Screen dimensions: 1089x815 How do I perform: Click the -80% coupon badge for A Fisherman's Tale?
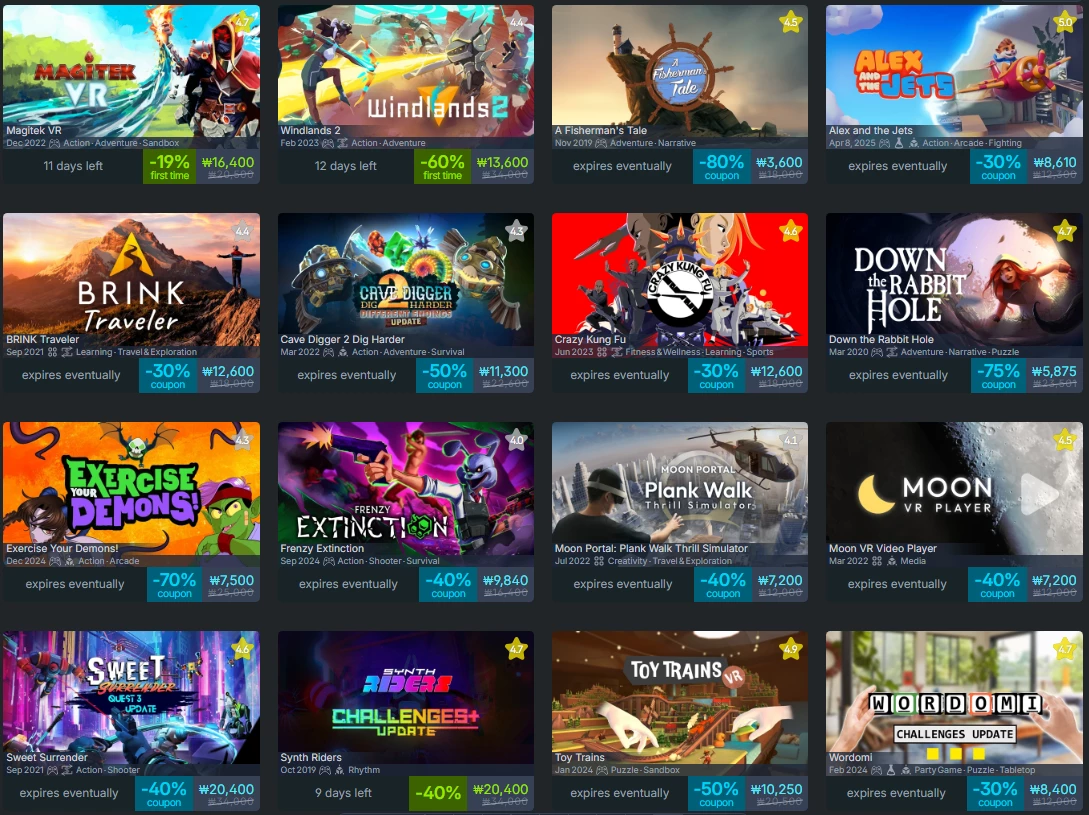[x=722, y=167]
